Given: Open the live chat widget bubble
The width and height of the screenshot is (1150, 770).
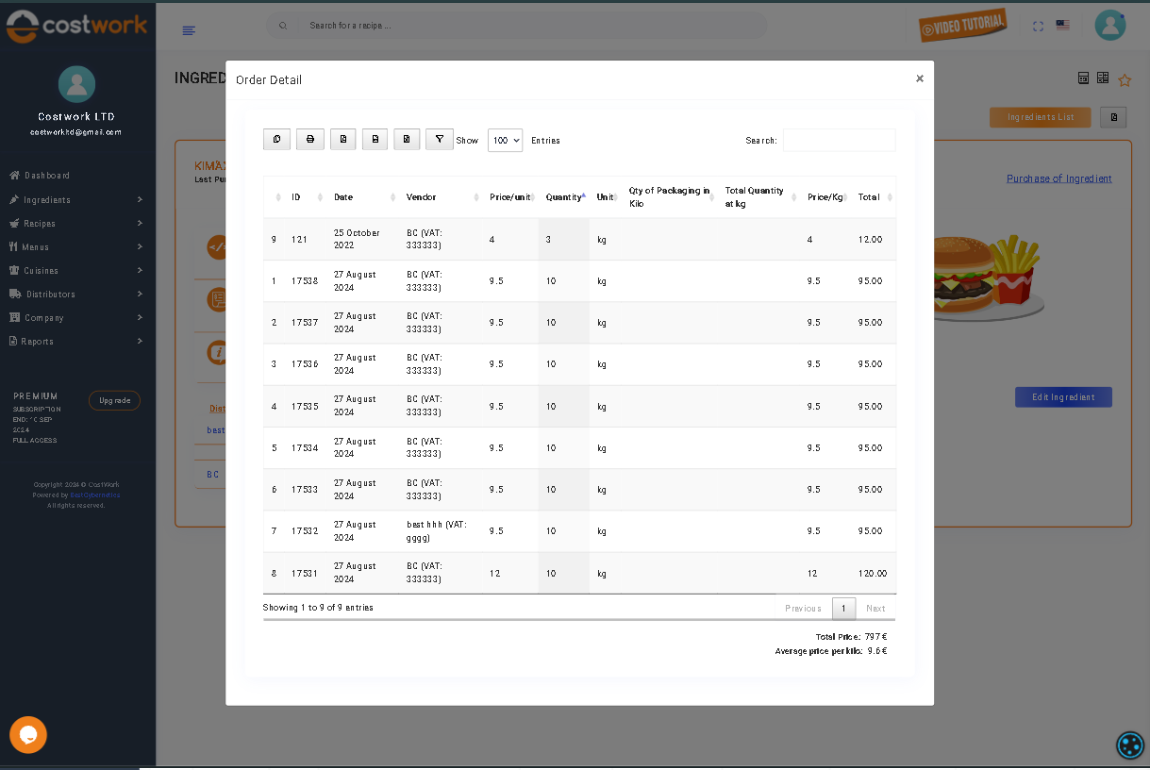Looking at the screenshot, I should click(x=28, y=735).
